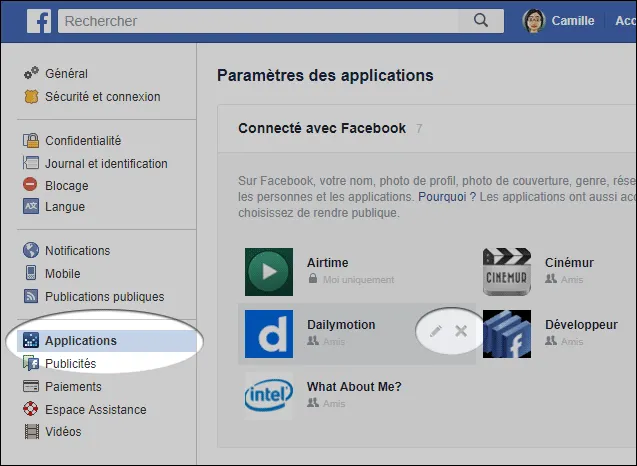Open the What About Me? app name
The height and width of the screenshot is (466, 637).
coord(354,386)
